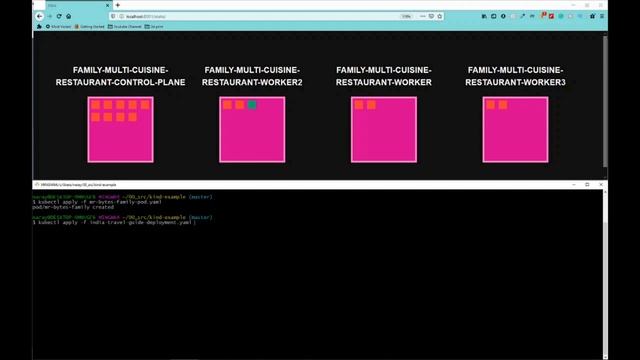Bookmark this page with the star
Image resolution: width=640 pixels, height=360 pixels.
(x=440, y=16)
